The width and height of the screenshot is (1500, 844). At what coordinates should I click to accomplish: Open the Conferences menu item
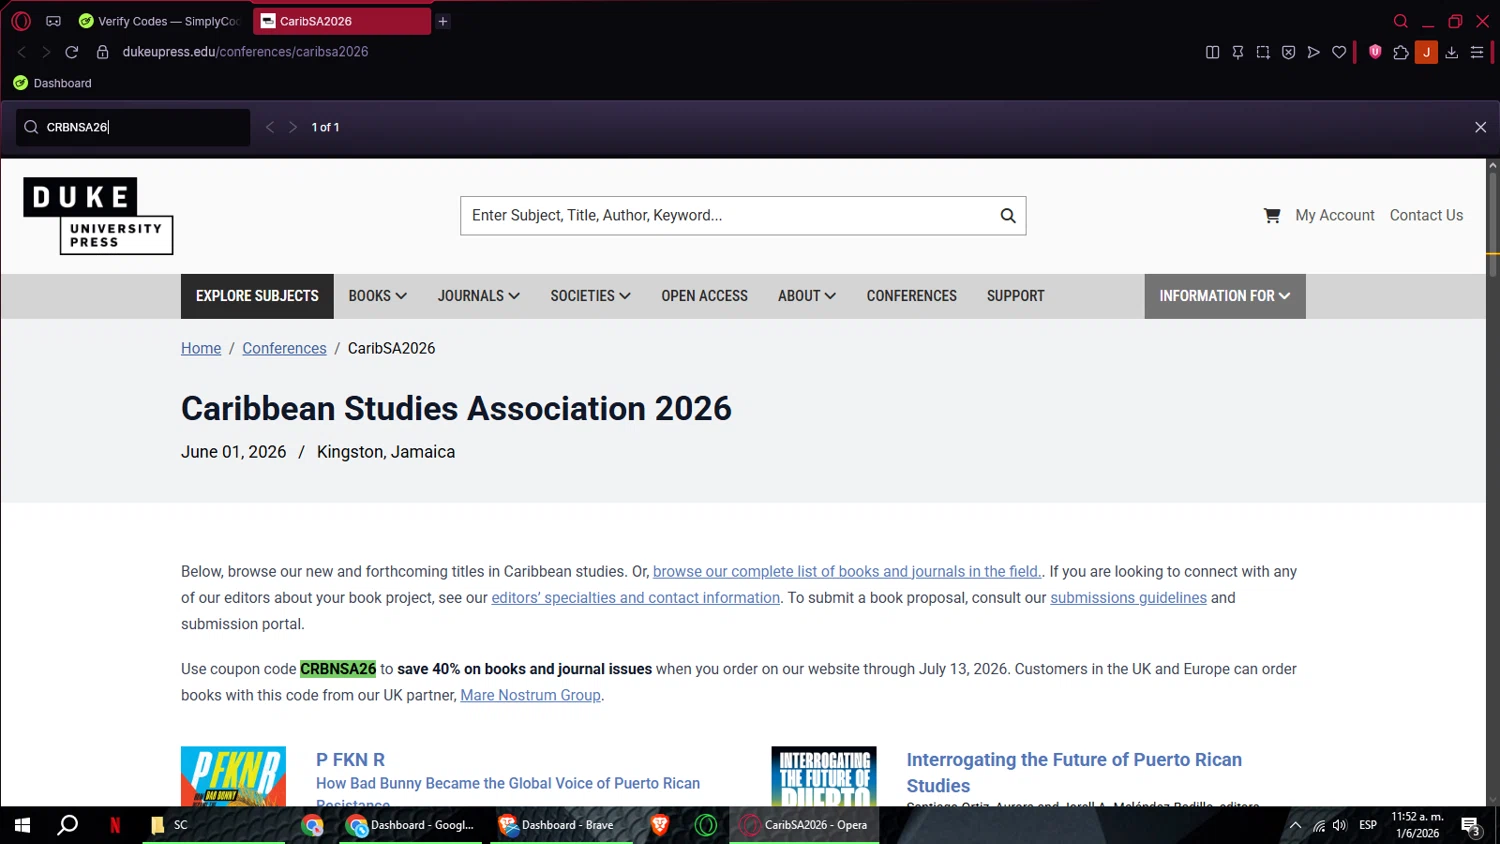(912, 296)
